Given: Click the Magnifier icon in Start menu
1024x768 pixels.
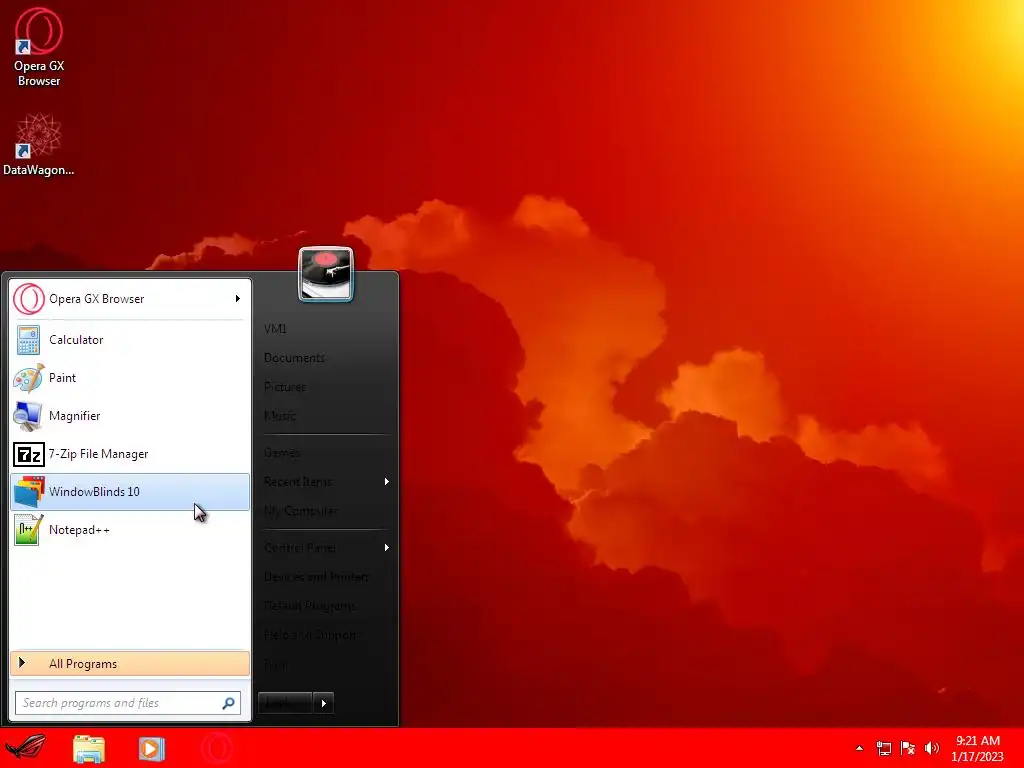Looking at the screenshot, I should [28, 416].
